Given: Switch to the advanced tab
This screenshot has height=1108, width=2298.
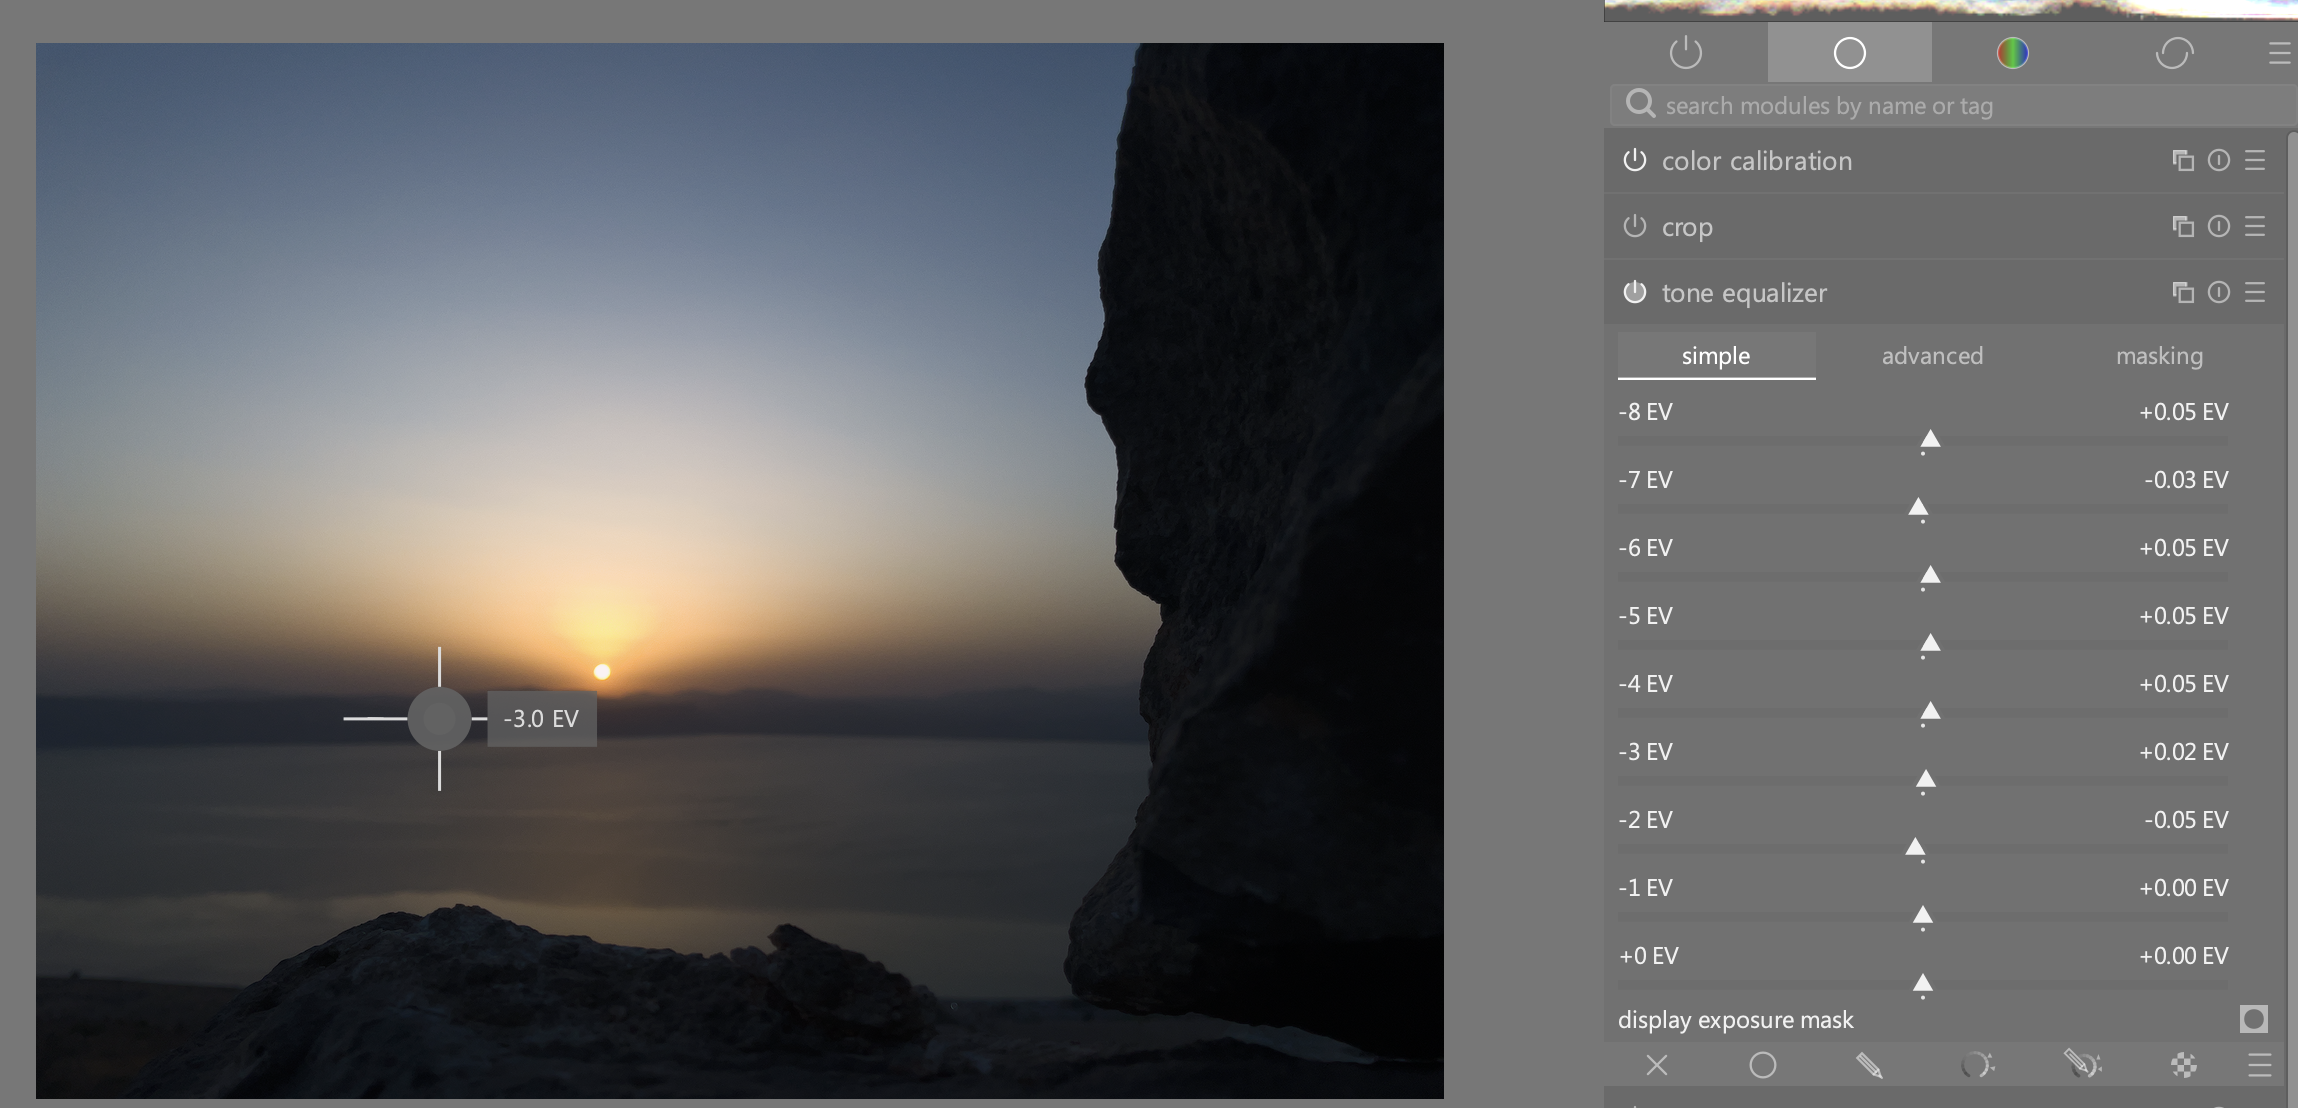Looking at the screenshot, I should (x=1932, y=356).
